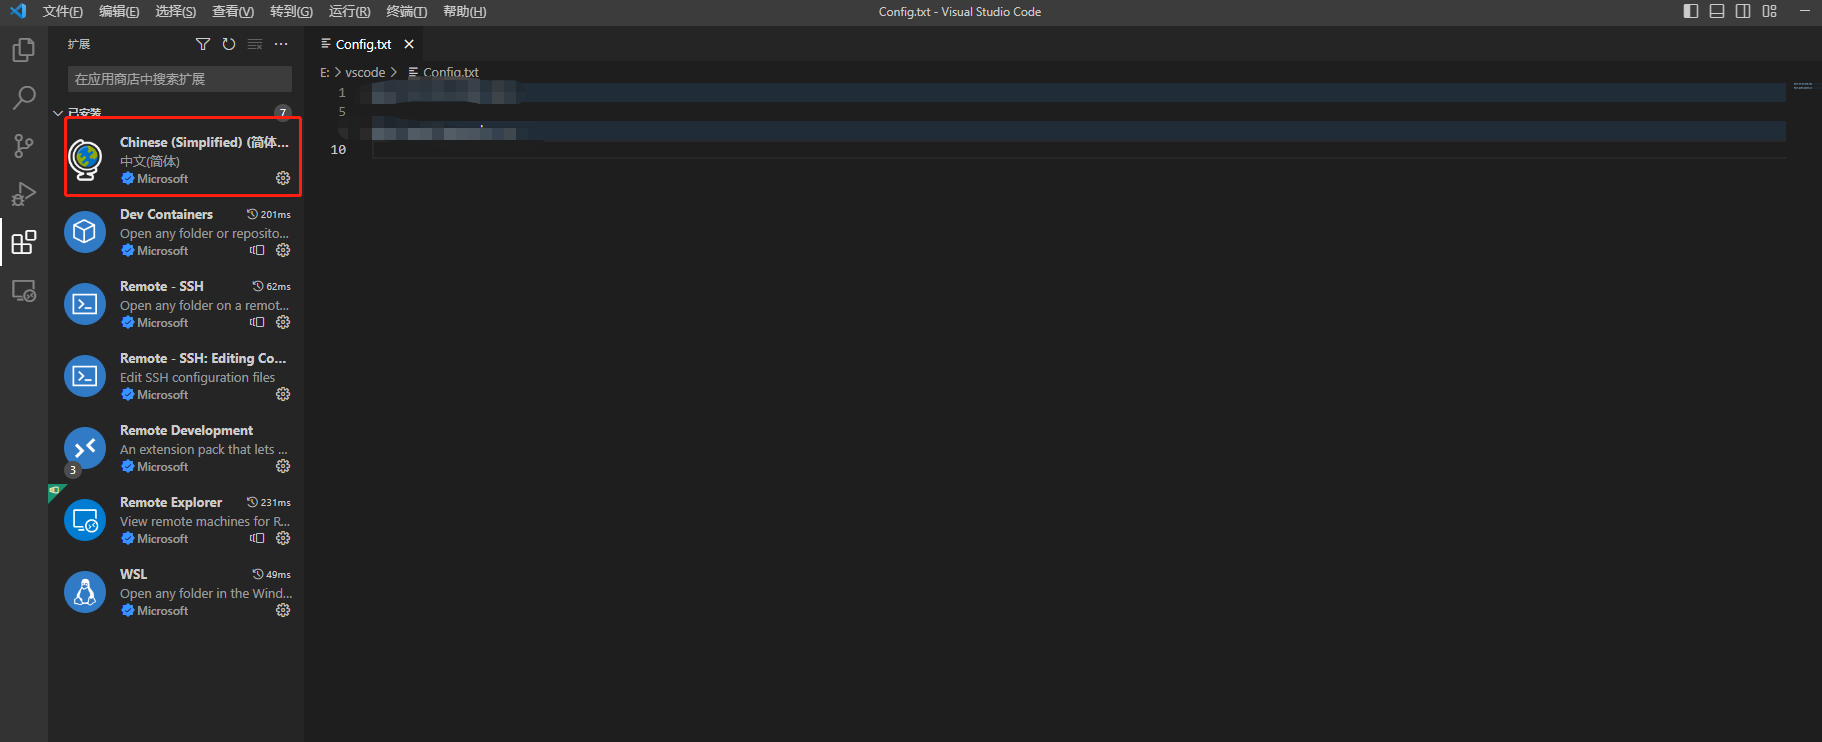Click remote indicator icon on Dev Containers row
Screen dimensions: 1822x742
click(x=257, y=250)
